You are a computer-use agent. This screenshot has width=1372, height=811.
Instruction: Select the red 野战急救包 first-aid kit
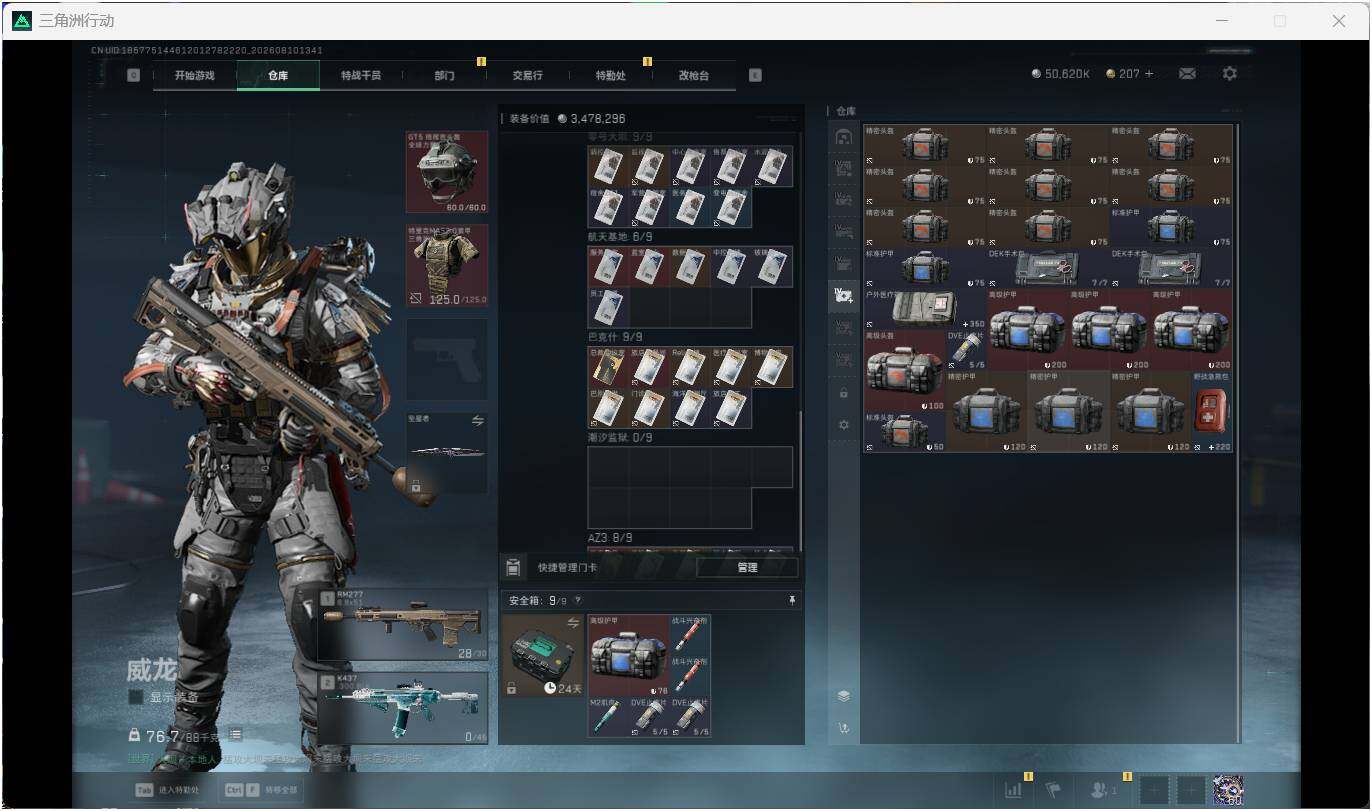pos(1212,412)
